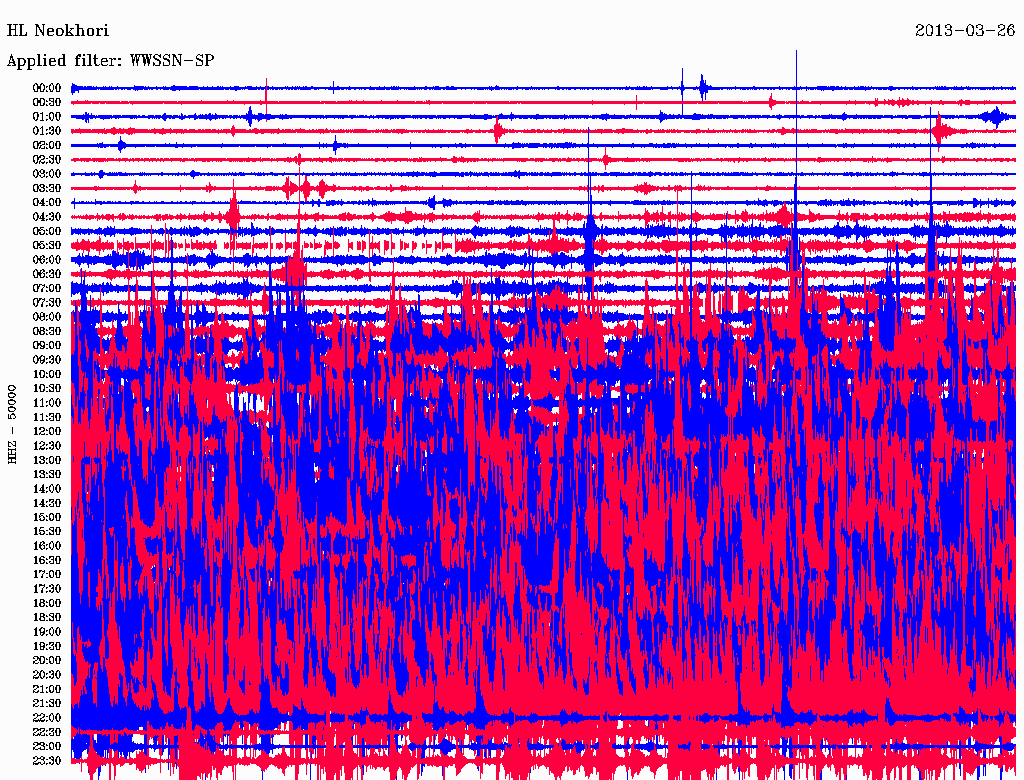Select the 06:30 time label
Viewport: 1024px width, 780px height.
[x=47, y=274]
